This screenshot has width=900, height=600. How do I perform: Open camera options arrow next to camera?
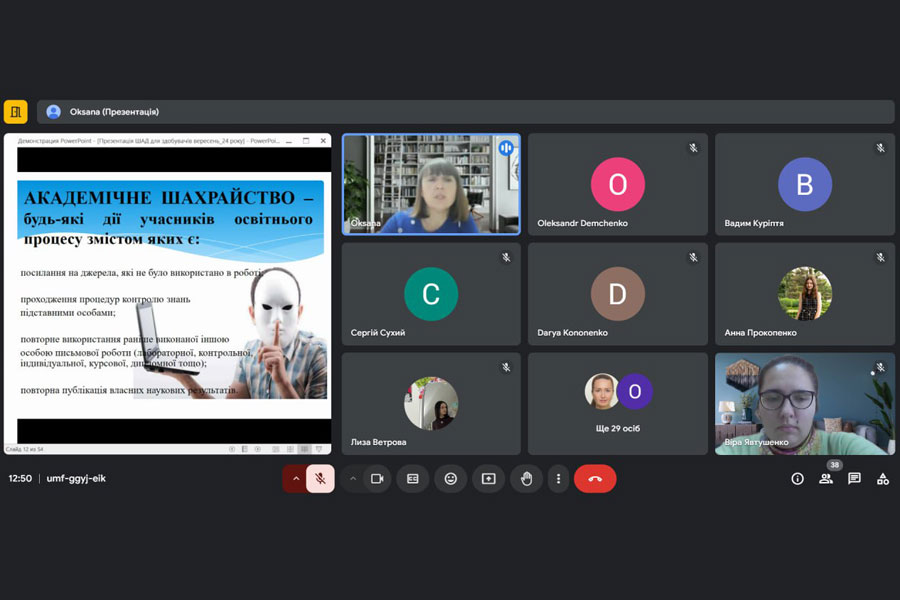(x=353, y=478)
